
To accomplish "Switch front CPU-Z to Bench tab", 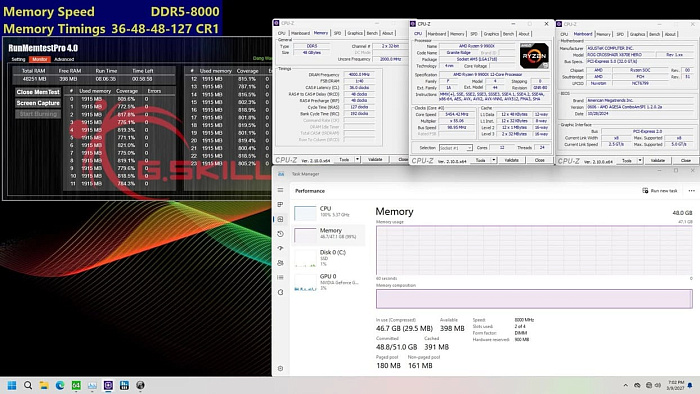I will 508,34.
